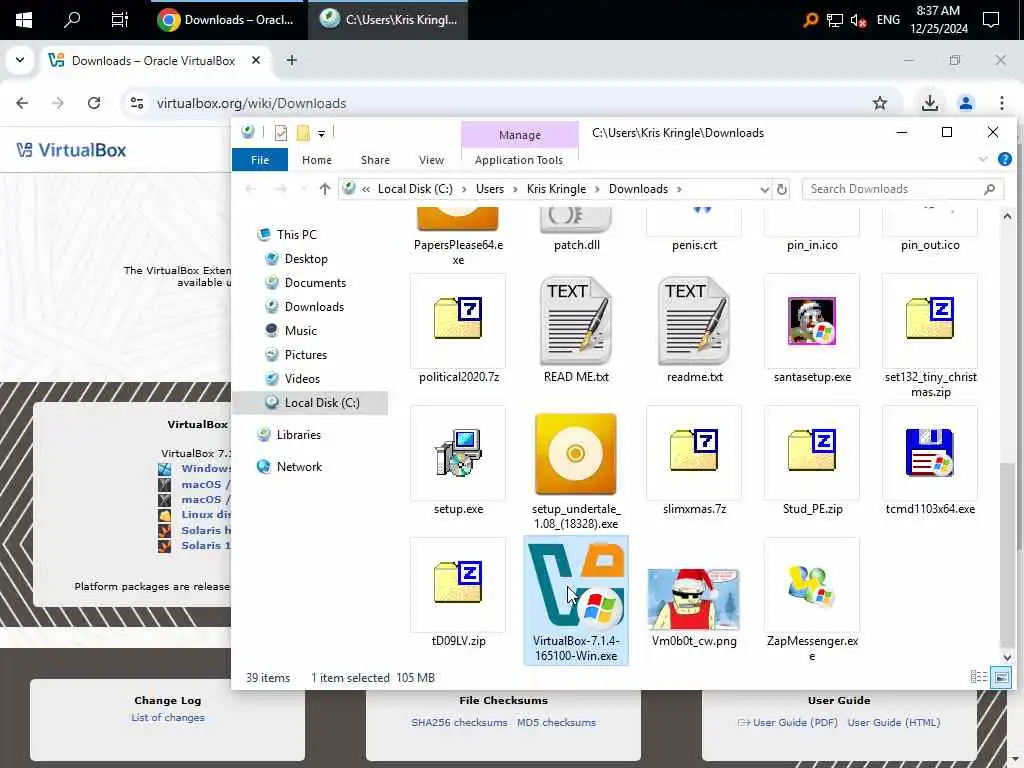The height and width of the screenshot is (768, 1024).
Task: Open the View ribbon tab
Action: click(x=431, y=160)
